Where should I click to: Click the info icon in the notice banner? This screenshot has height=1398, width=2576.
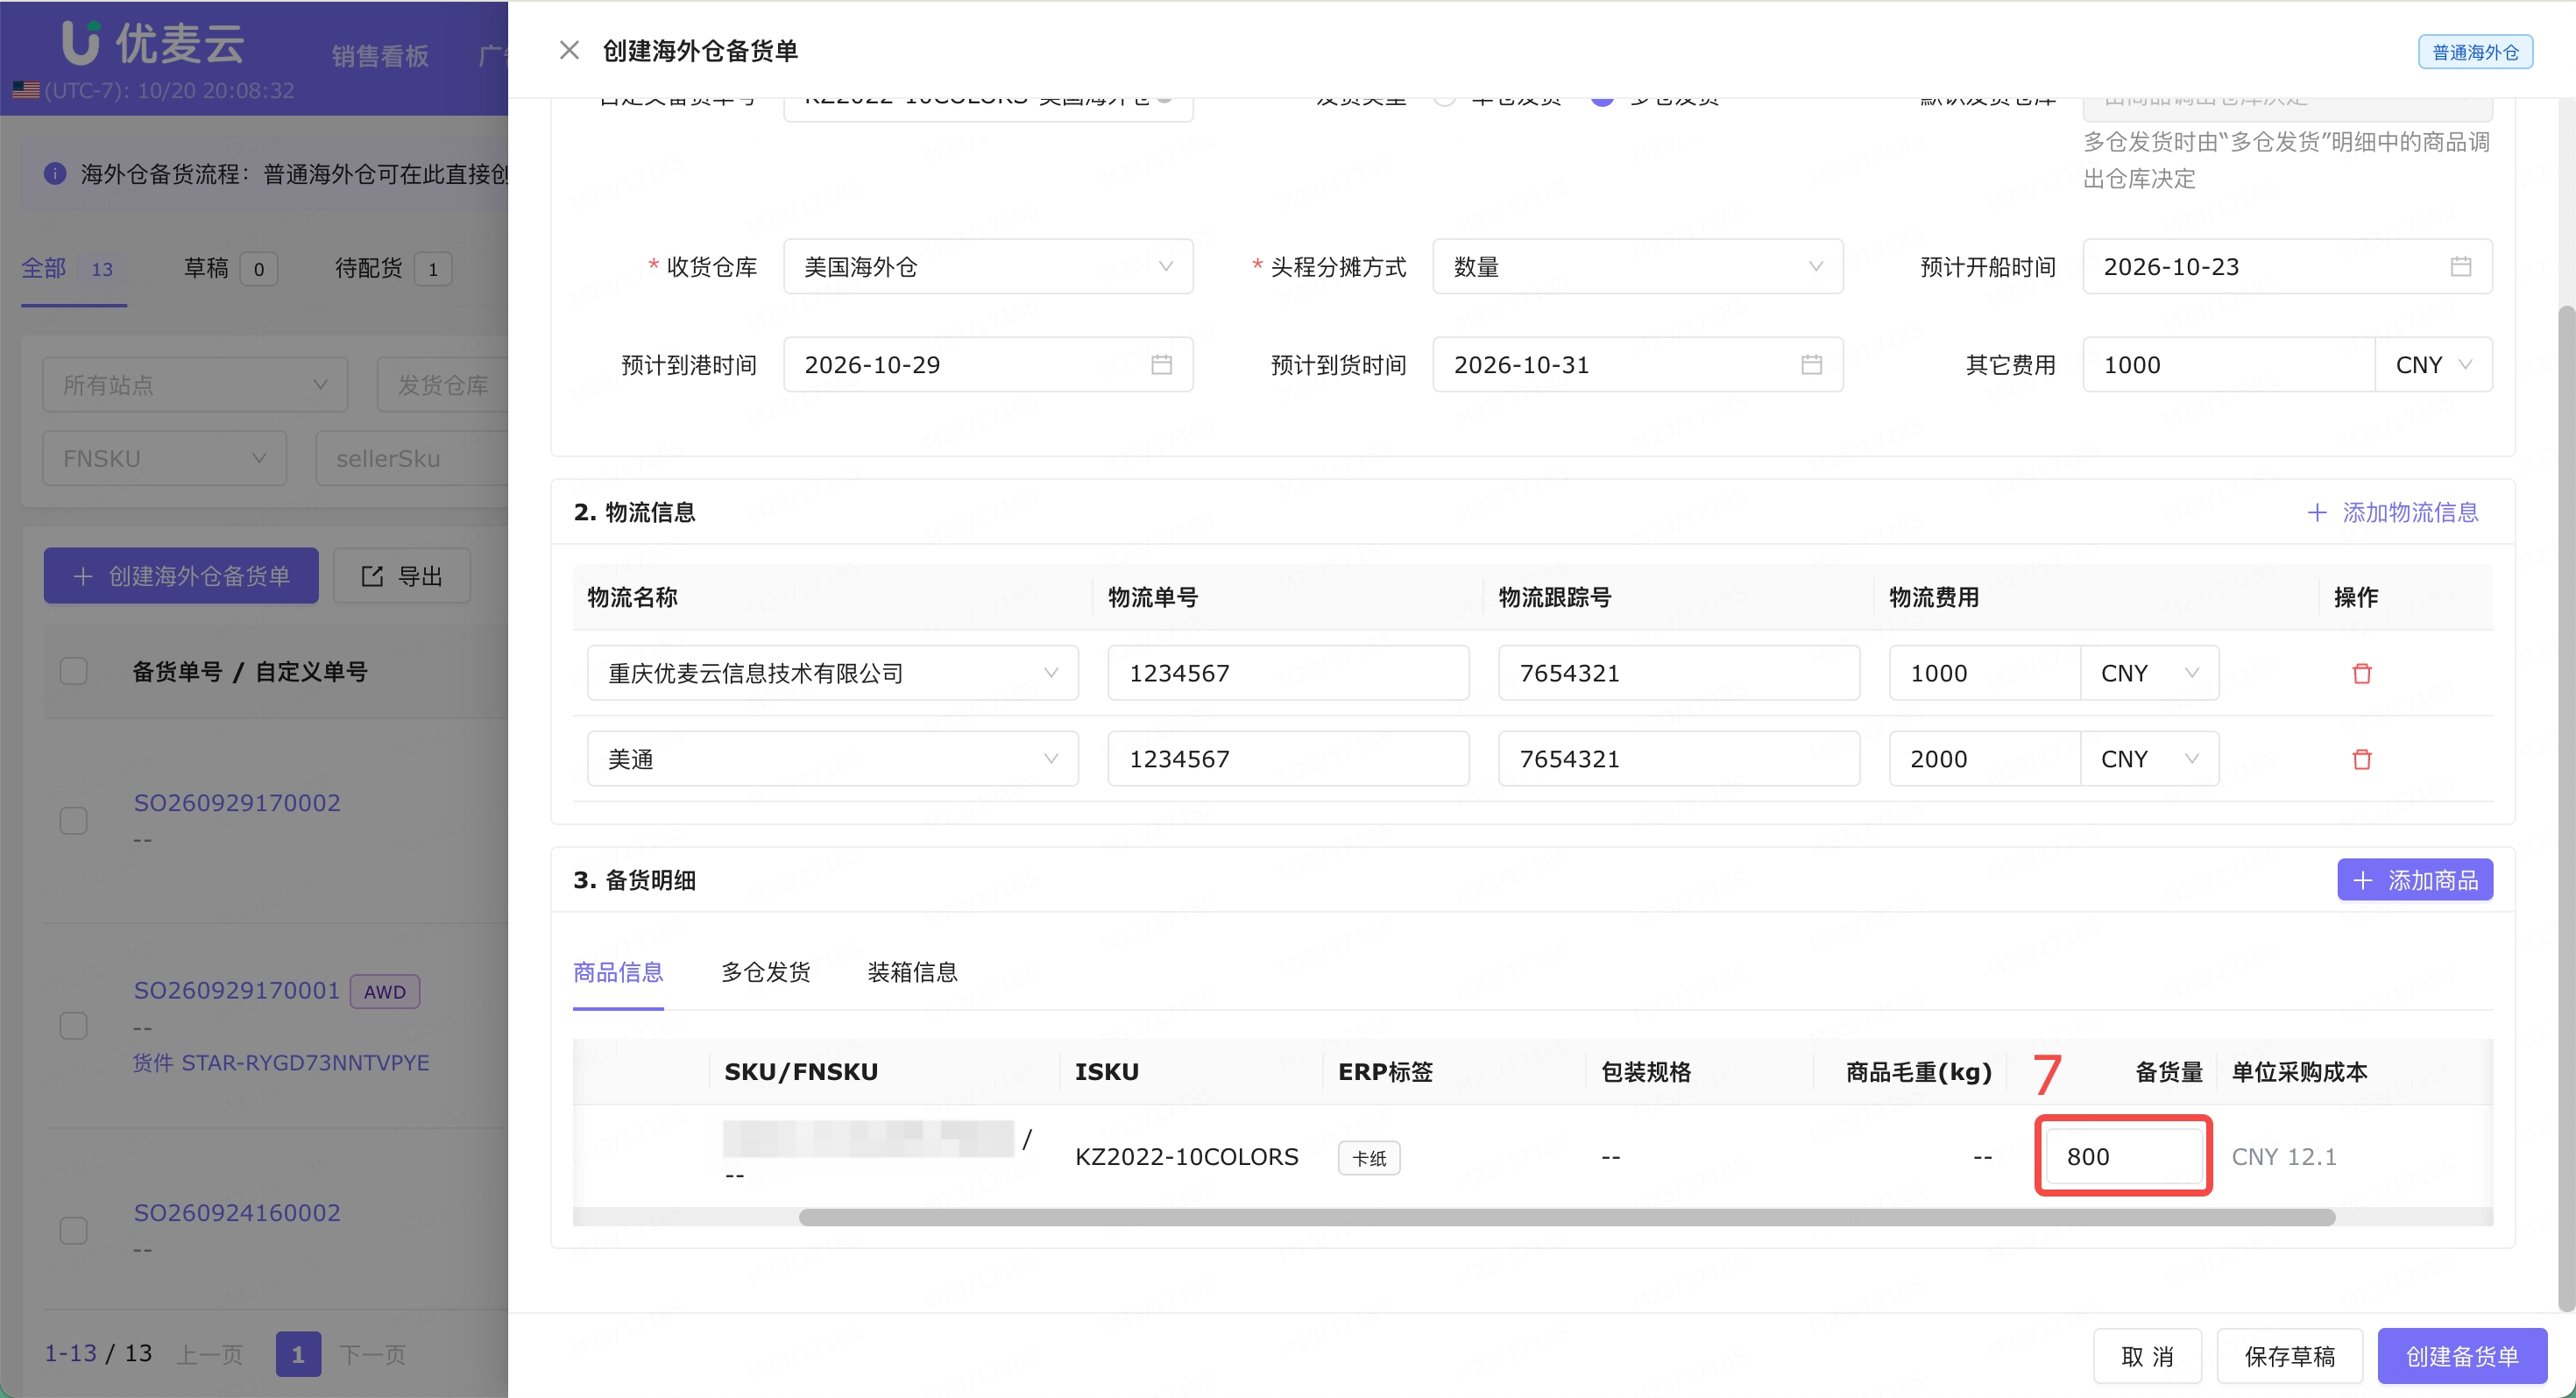click(55, 174)
